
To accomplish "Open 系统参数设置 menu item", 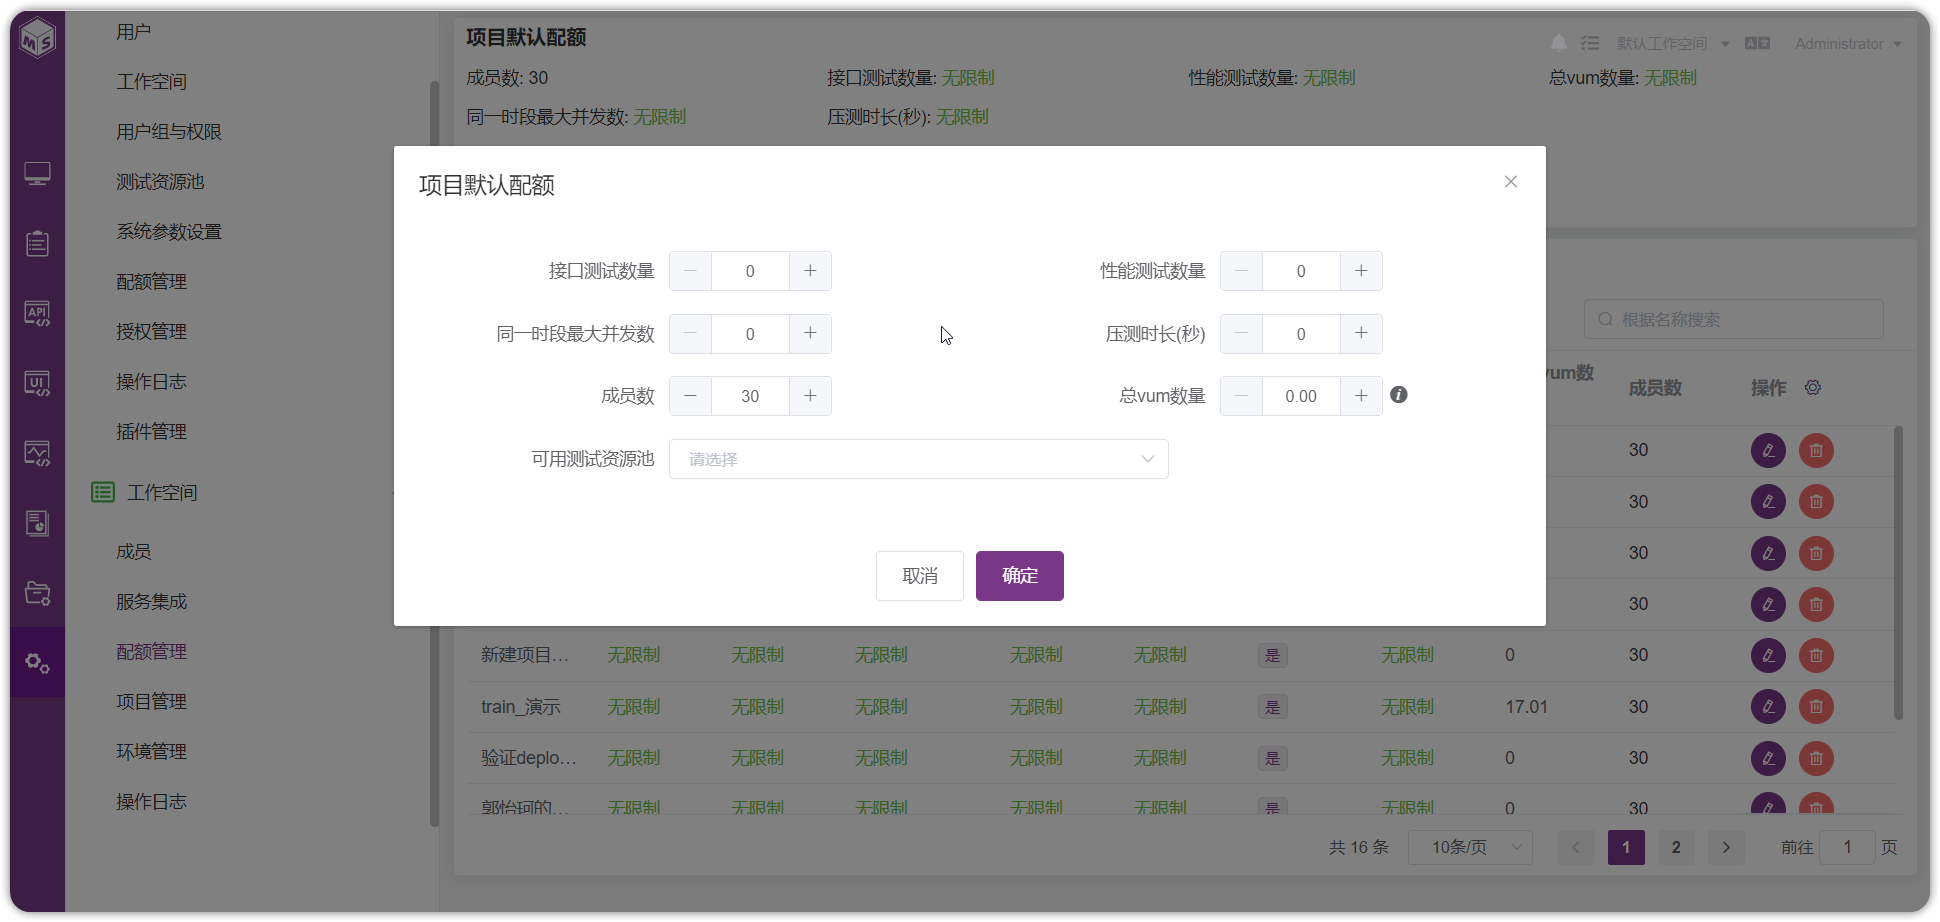I will [169, 232].
